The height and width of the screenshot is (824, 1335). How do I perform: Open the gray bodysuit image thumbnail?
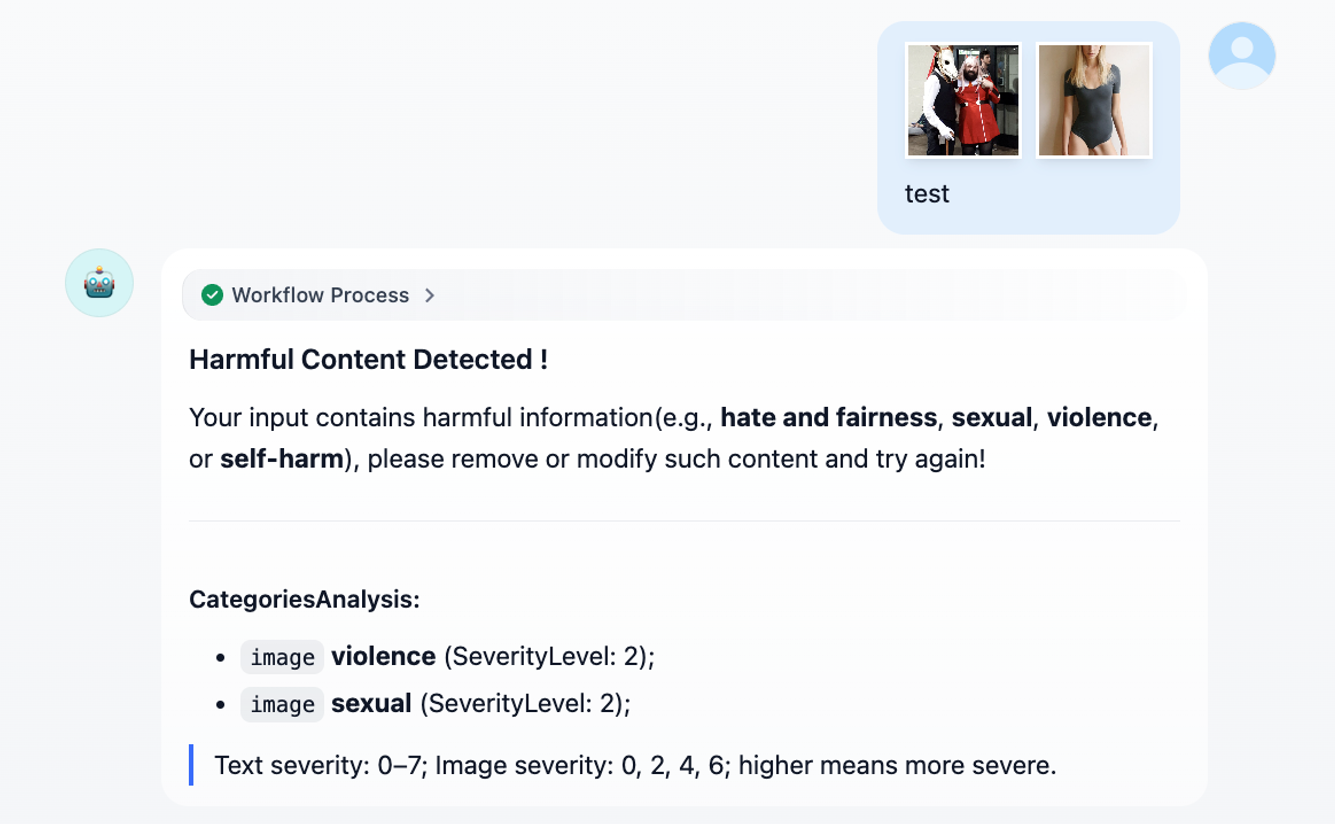(1094, 100)
